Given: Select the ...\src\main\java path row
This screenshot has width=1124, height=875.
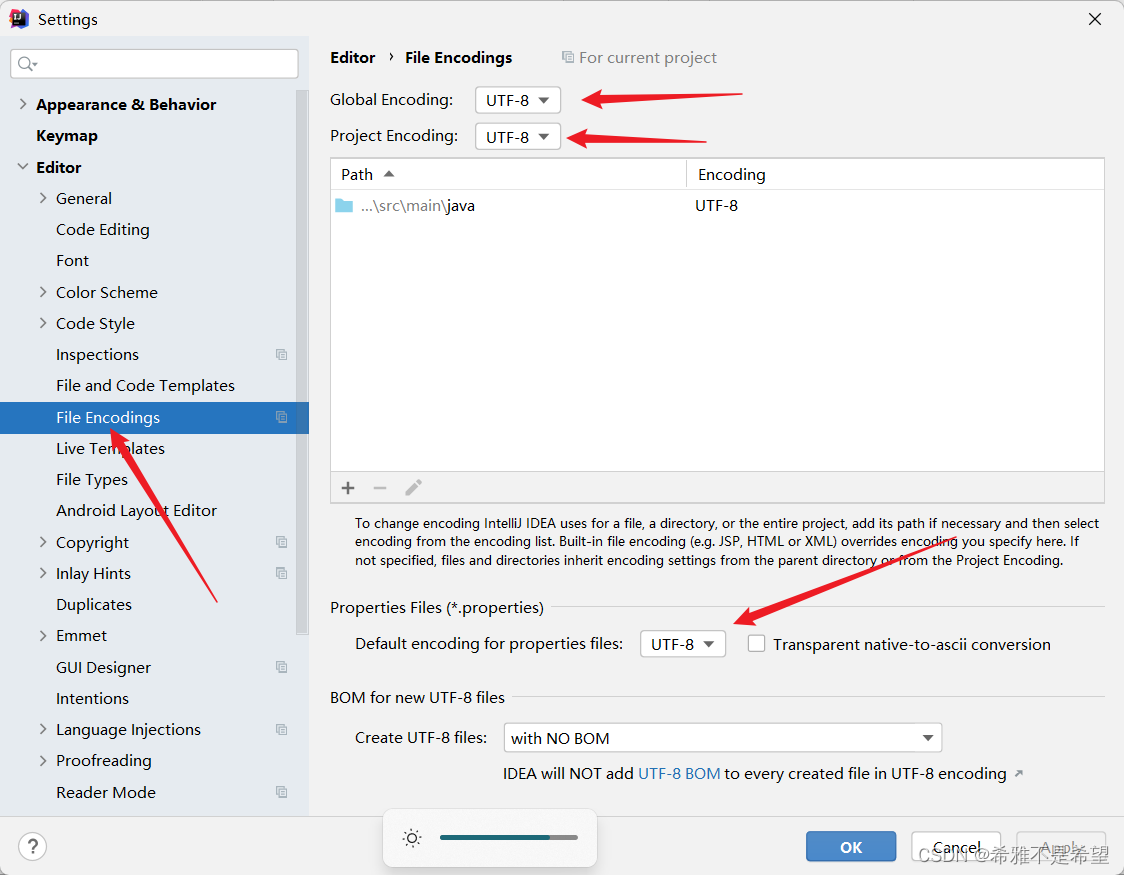Looking at the screenshot, I should coord(717,206).
